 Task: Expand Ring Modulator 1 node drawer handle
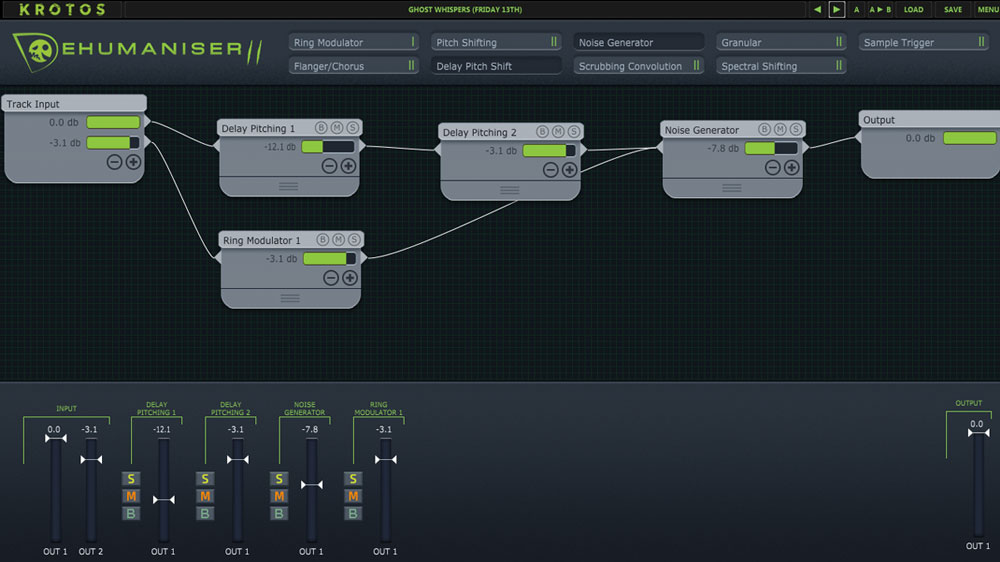289,298
